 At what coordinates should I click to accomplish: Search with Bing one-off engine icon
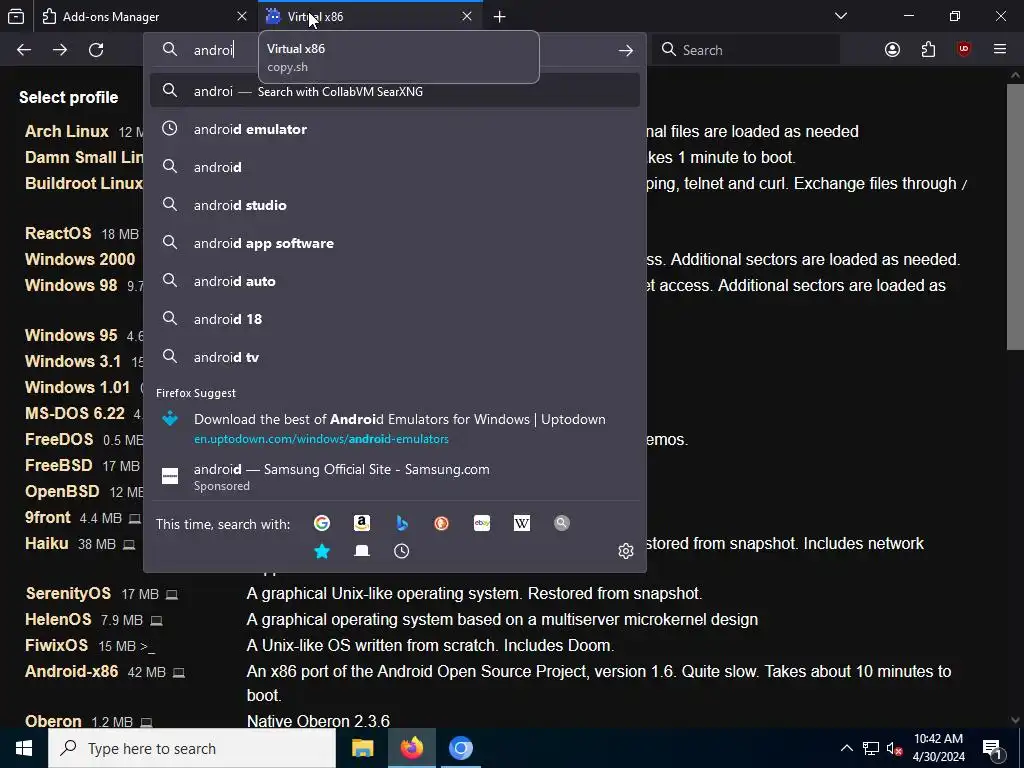[402, 523]
